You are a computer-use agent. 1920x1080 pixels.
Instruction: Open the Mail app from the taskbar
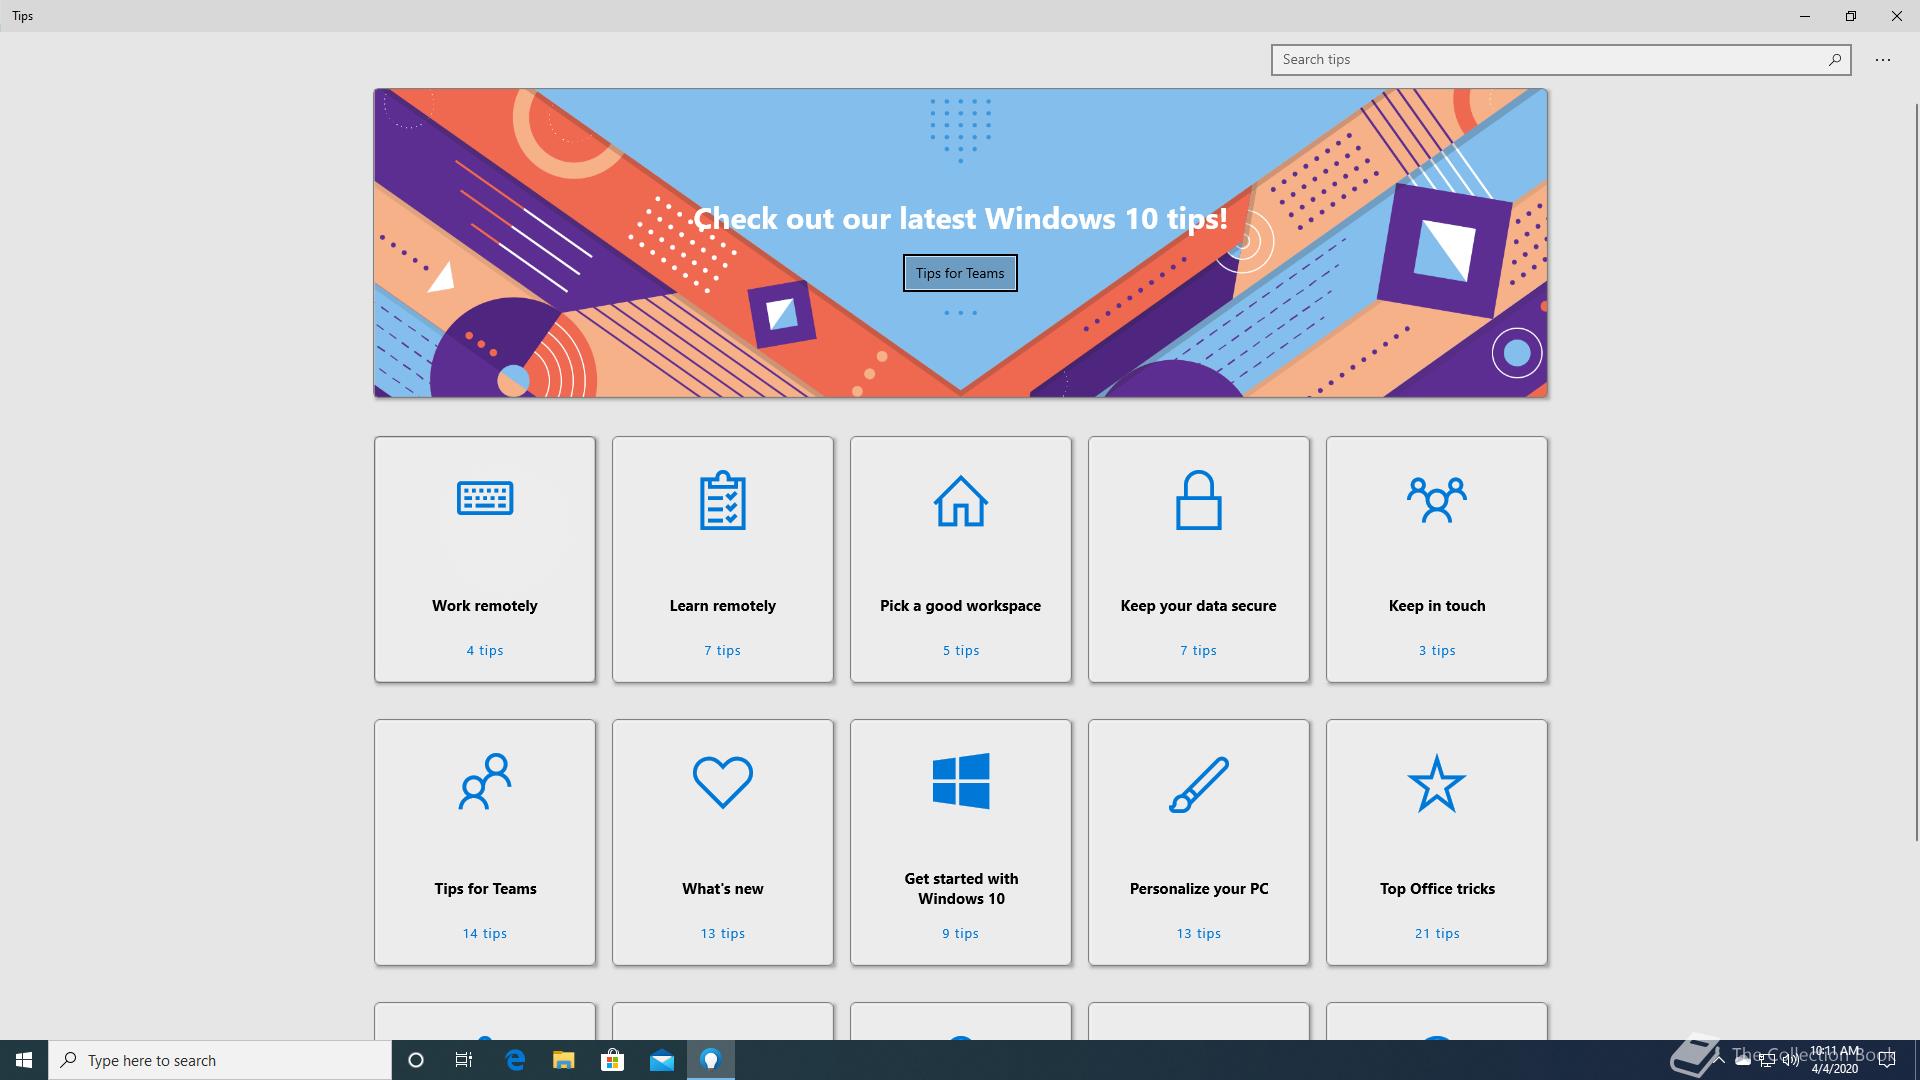(661, 1060)
